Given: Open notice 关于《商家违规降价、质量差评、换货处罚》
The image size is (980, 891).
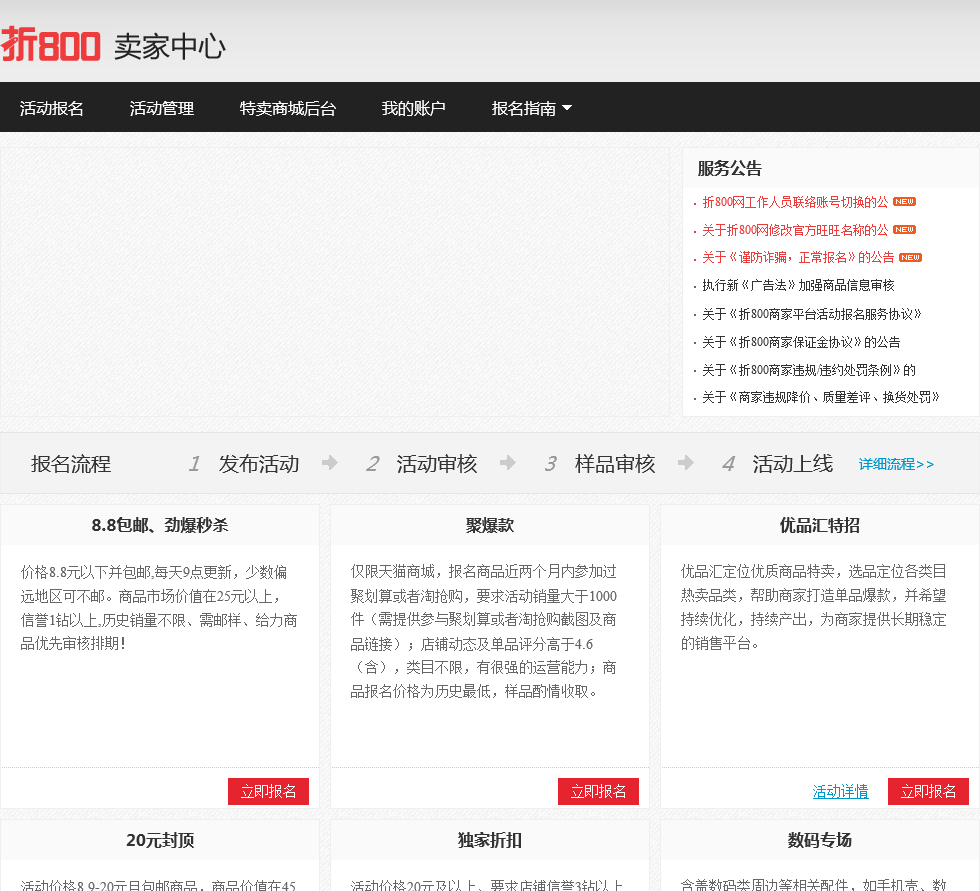Looking at the screenshot, I should pyautogui.click(x=820, y=397).
